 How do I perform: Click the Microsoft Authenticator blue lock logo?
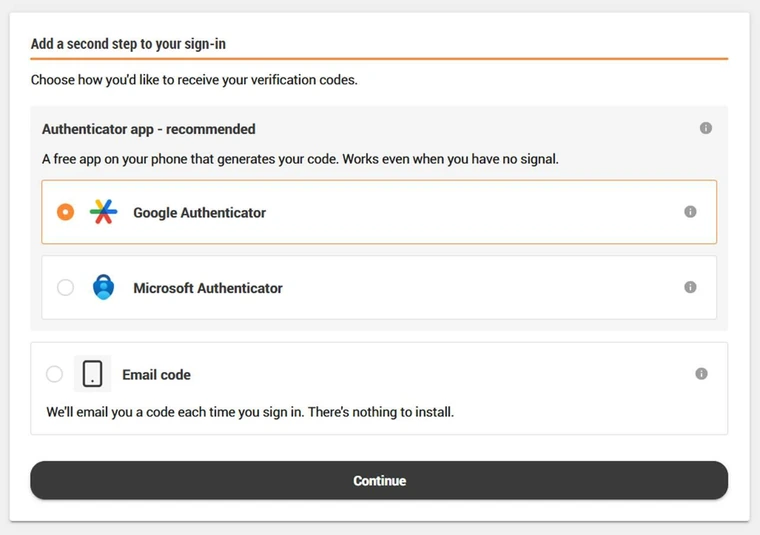click(x=103, y=287)
